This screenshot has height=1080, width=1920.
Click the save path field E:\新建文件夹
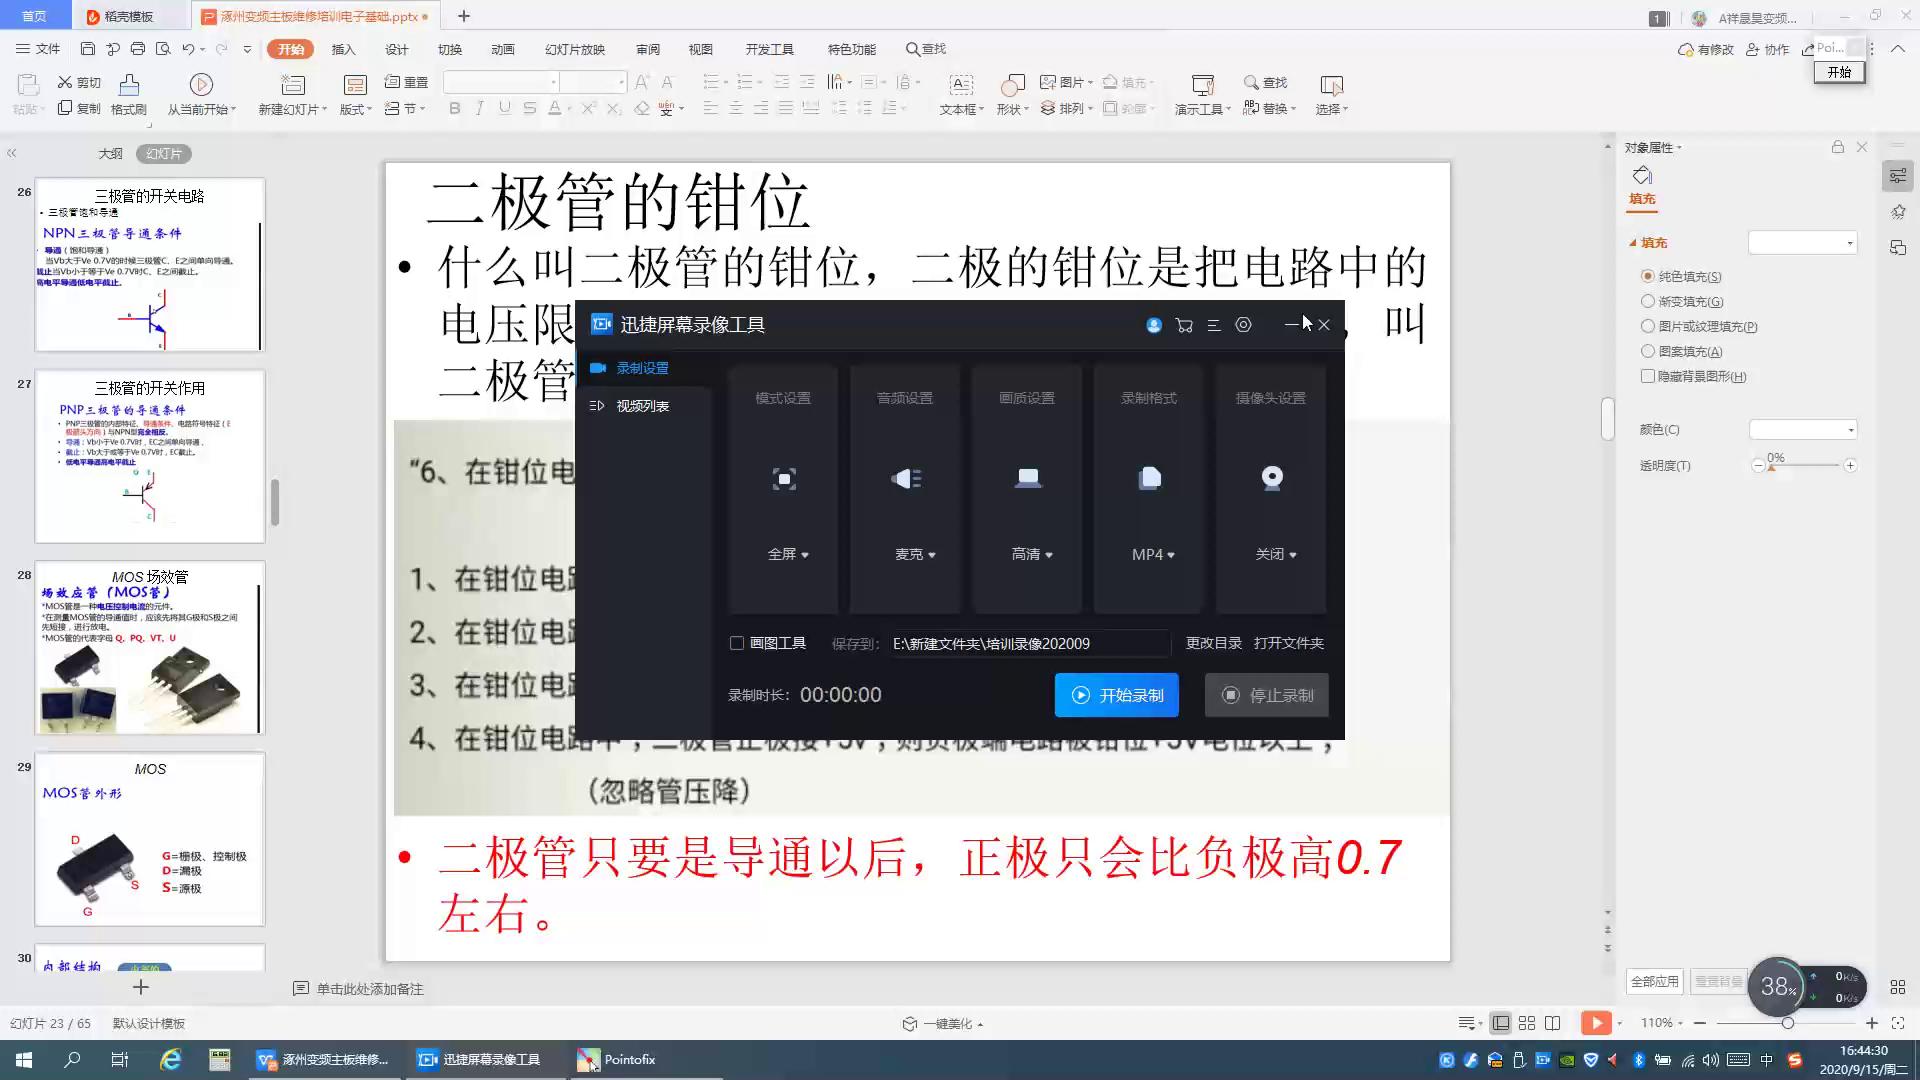[x=1030, y=643]
